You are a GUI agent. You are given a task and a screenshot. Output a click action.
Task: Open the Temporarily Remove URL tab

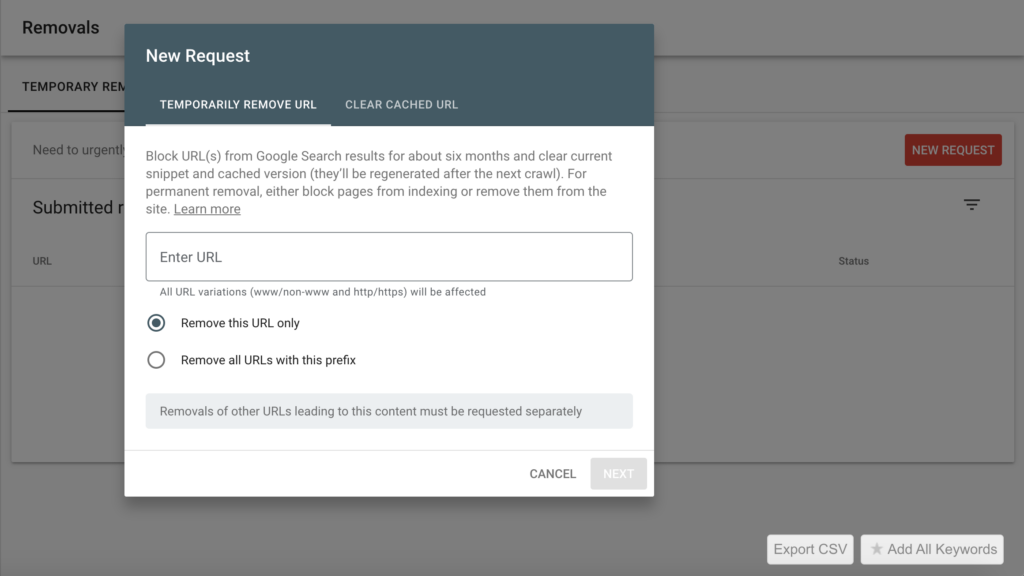tap(238, 105)
